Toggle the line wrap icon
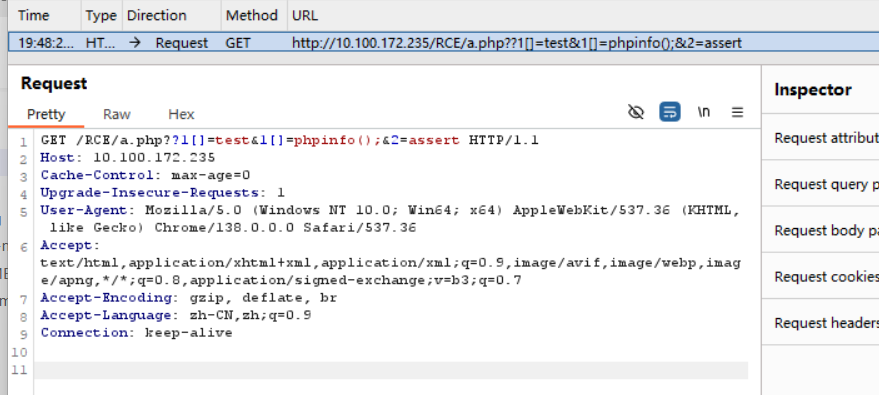The width and height of the screenshot is (879, 395). point(670,112)
